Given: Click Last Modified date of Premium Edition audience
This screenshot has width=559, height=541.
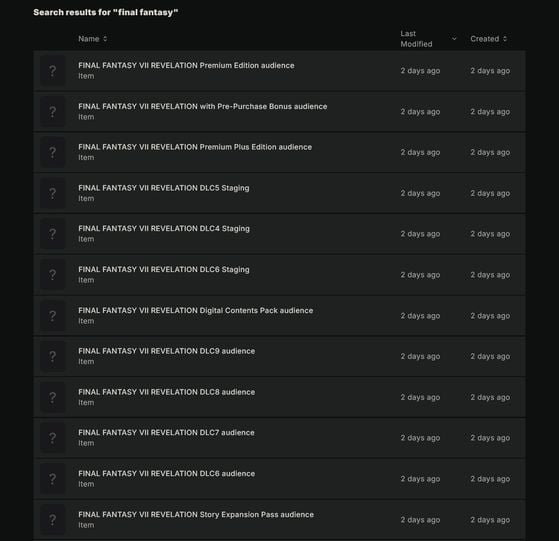Looking at the screenshot, I should (420, 71).
